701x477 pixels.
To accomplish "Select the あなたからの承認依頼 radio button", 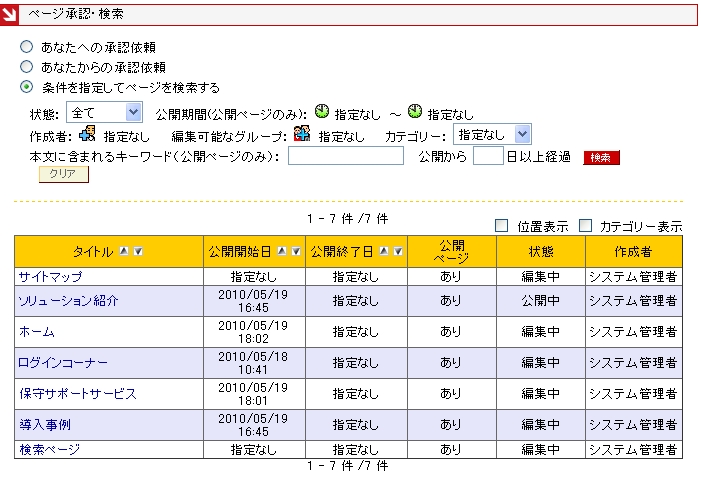I will pyautogui.click(x=27, y=67).
